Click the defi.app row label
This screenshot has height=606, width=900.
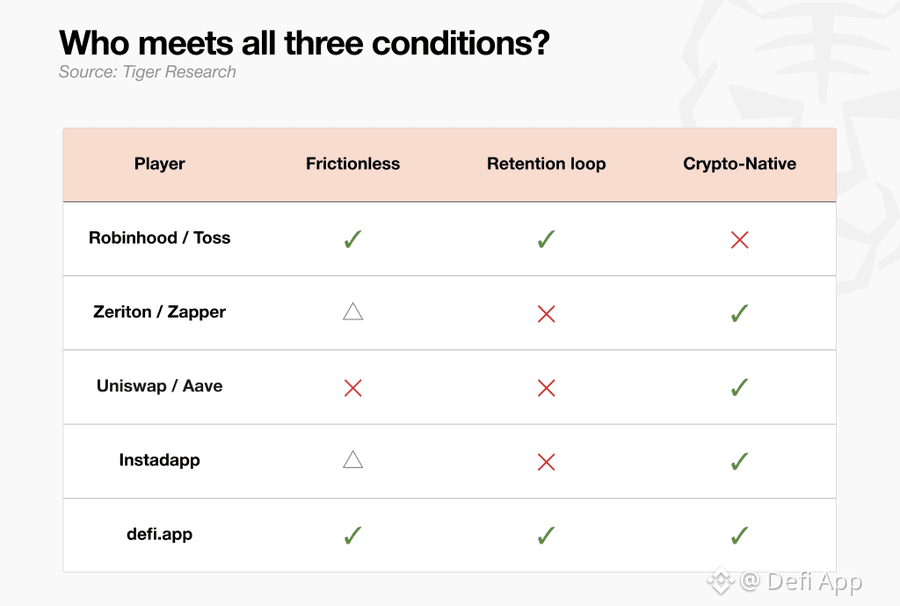tap(160, 534)
